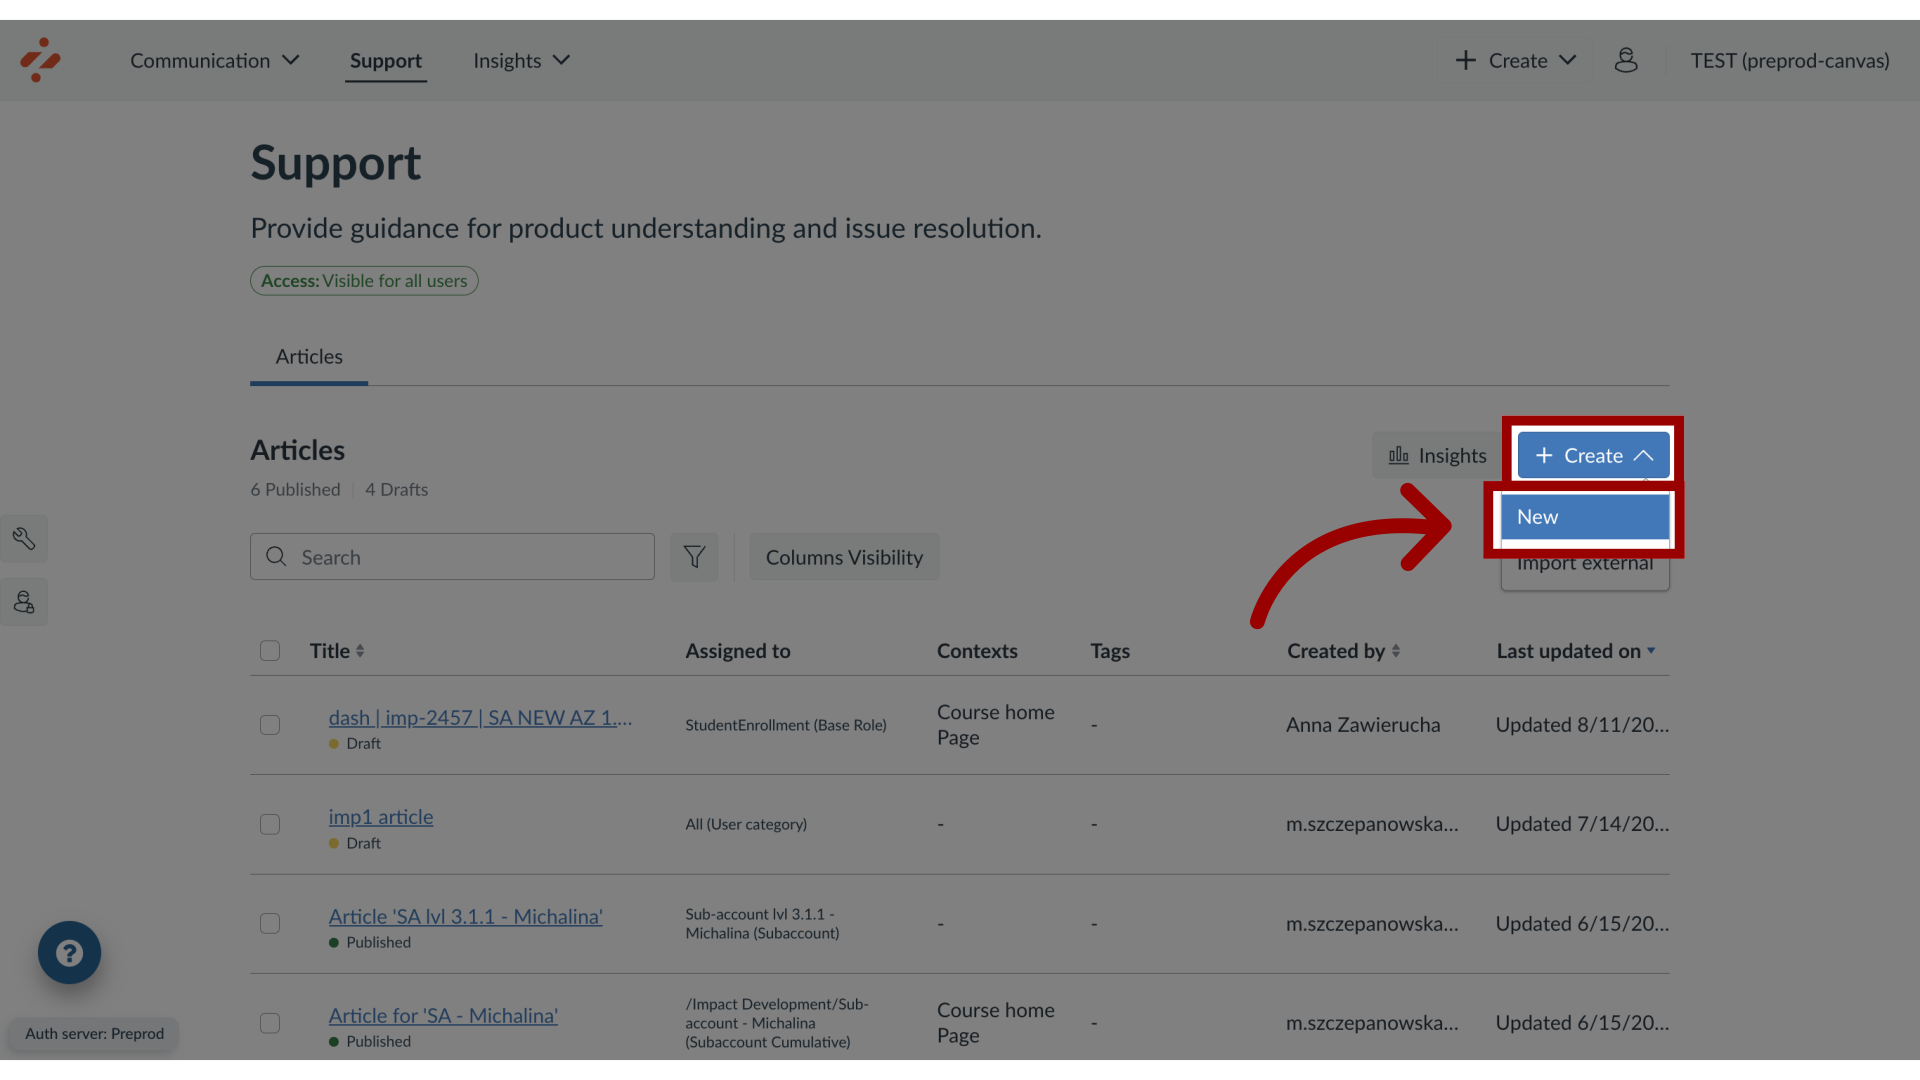Switch to the Articles tab
Image resolution: width=1920 pixels, height=1080 pixels.
point(309,357)
